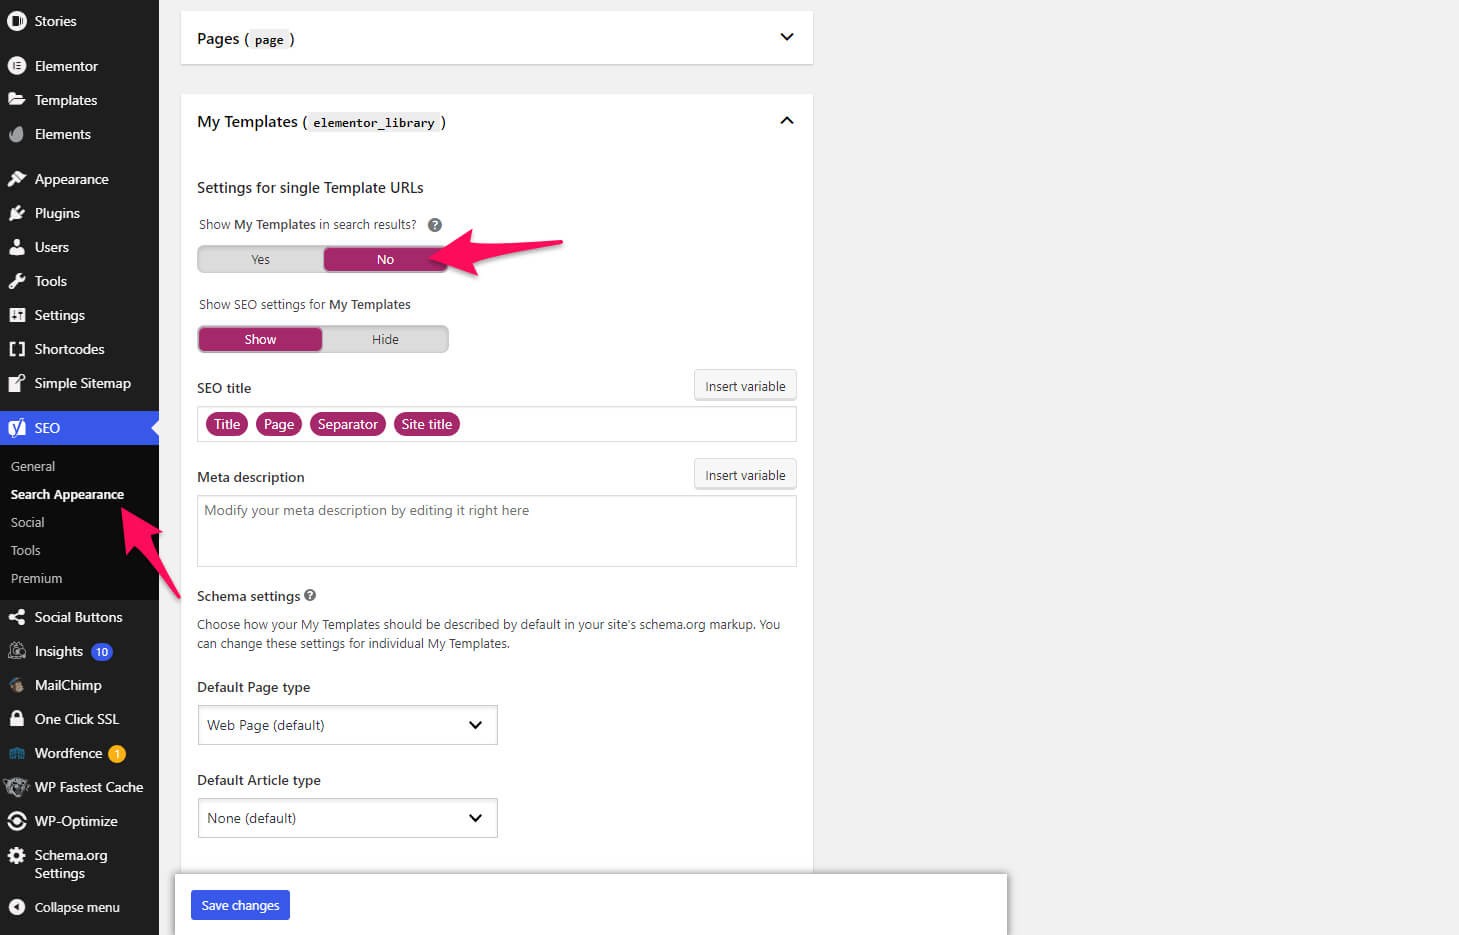Open the Elementor panel from sidebar
This screenshot has width=1459, height=935.
[65, 65]
